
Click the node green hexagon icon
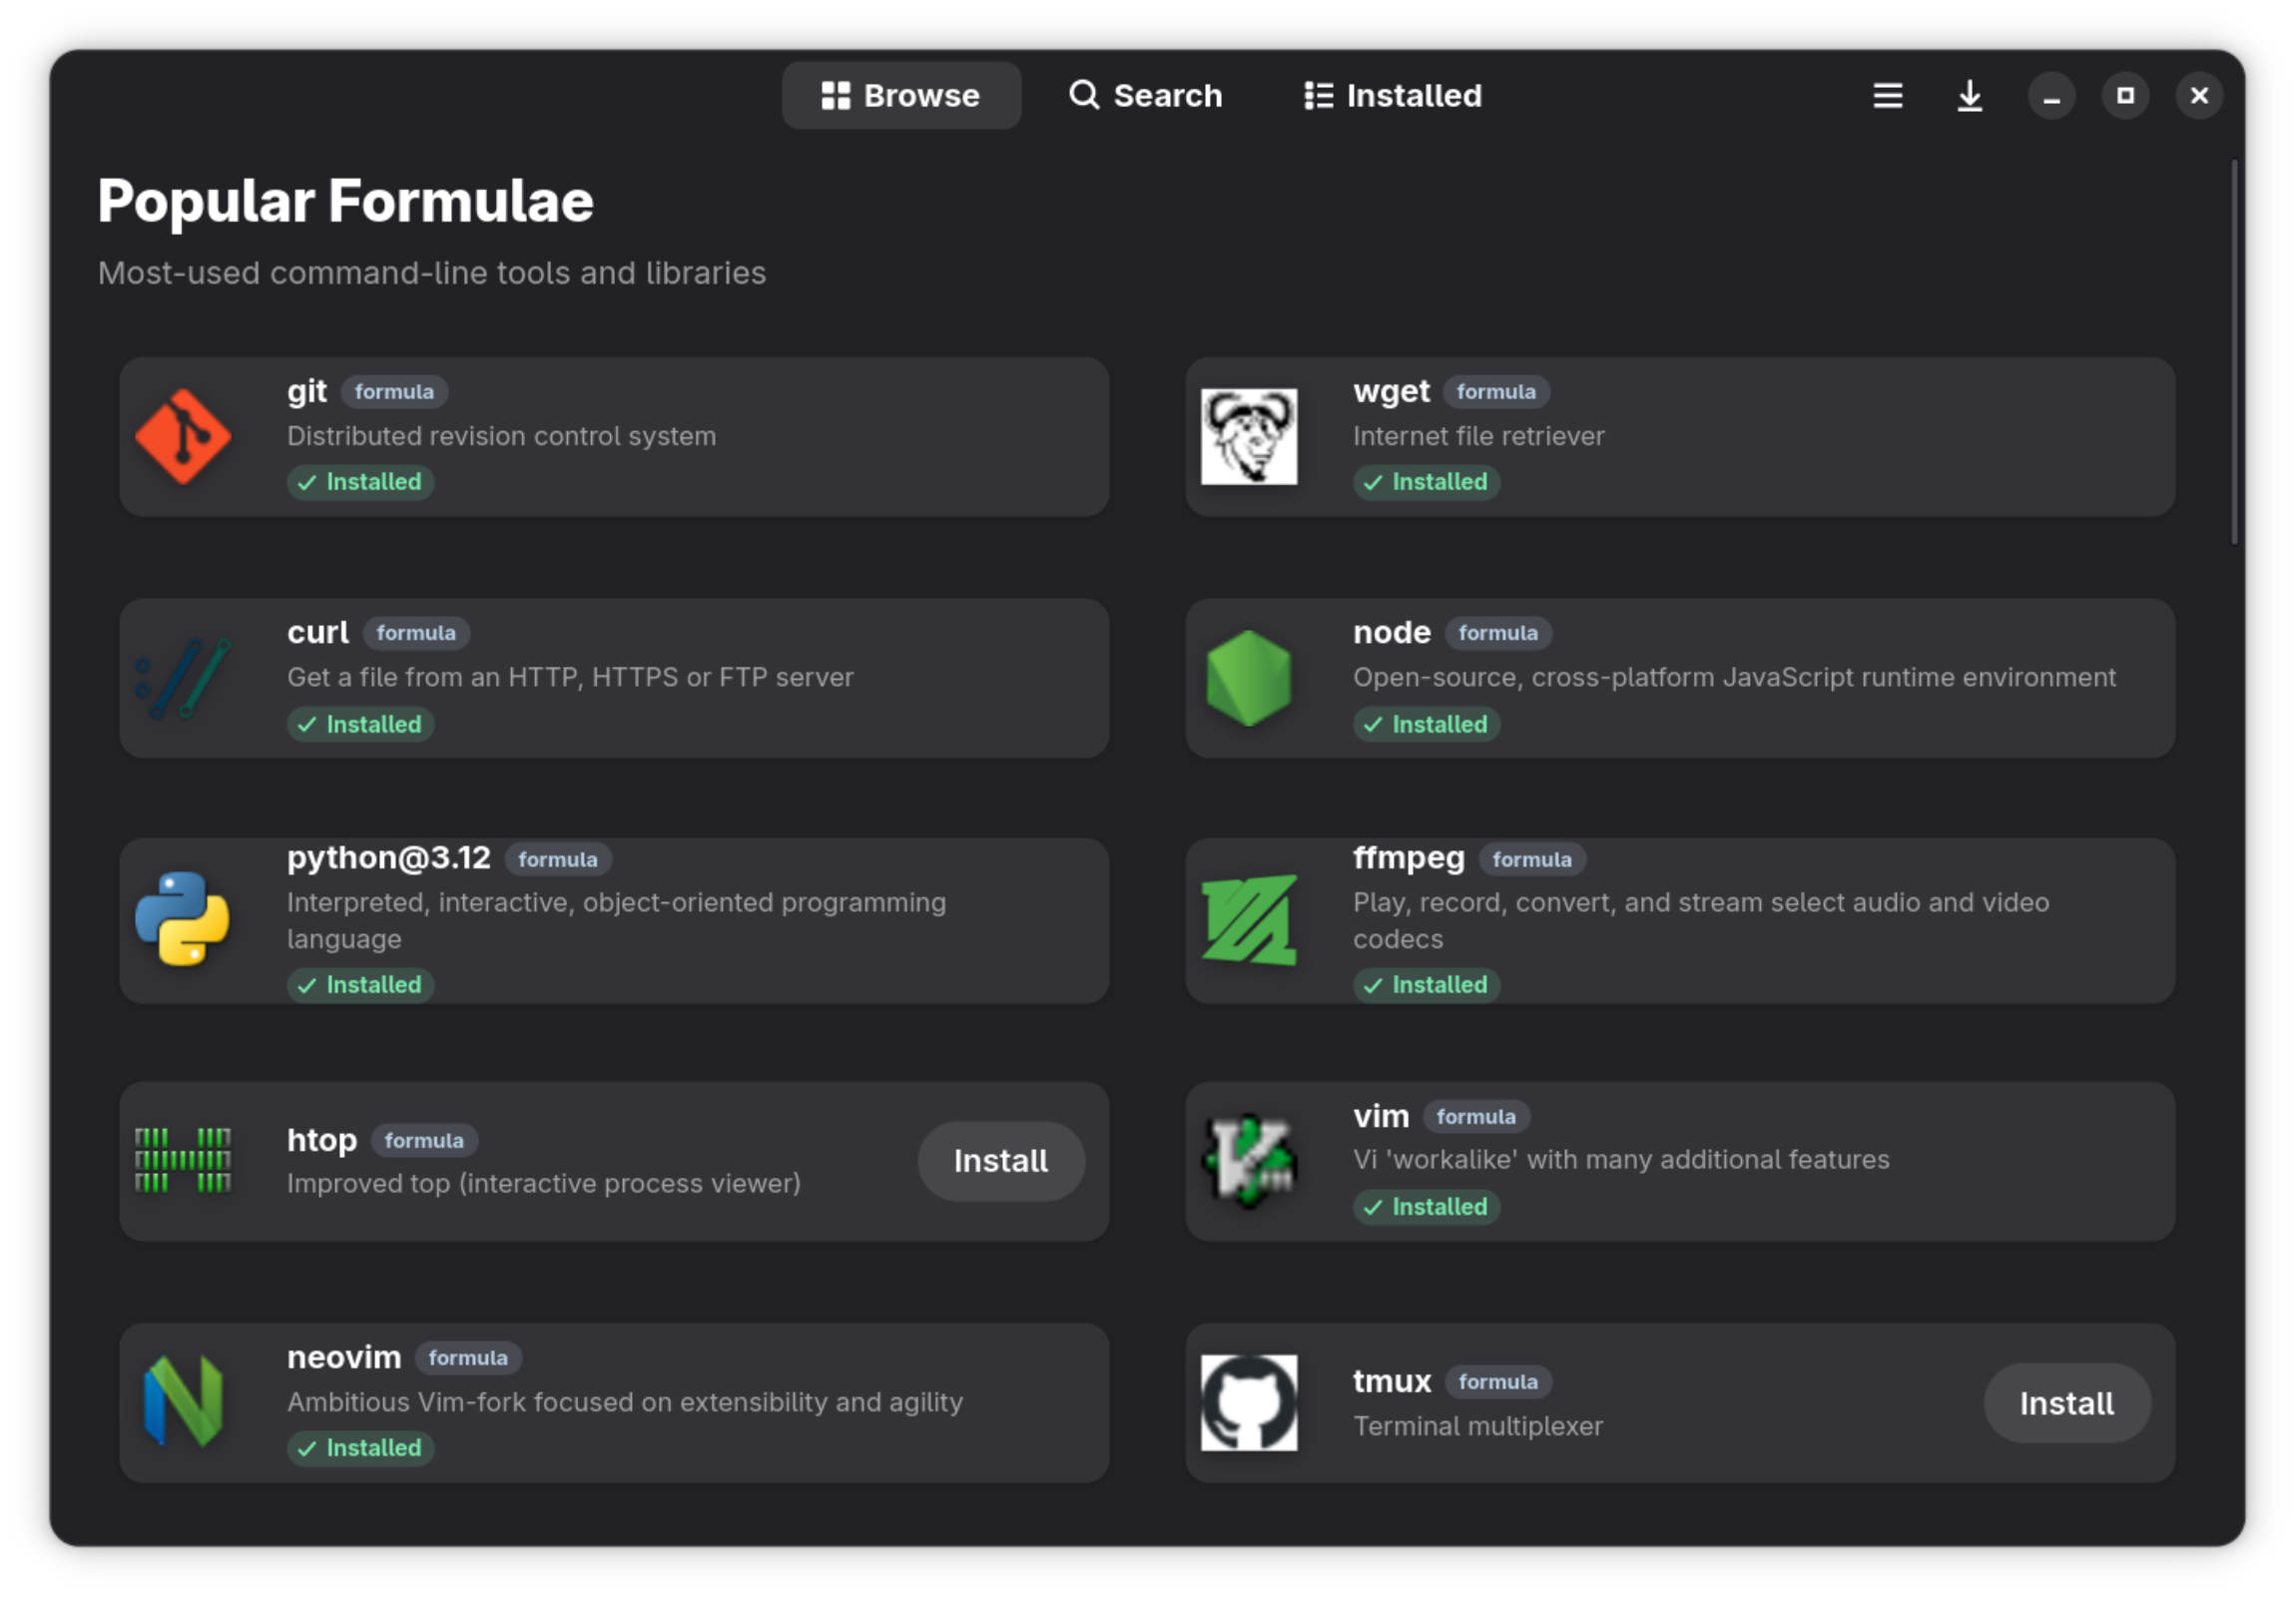(x=1249, y=678)
